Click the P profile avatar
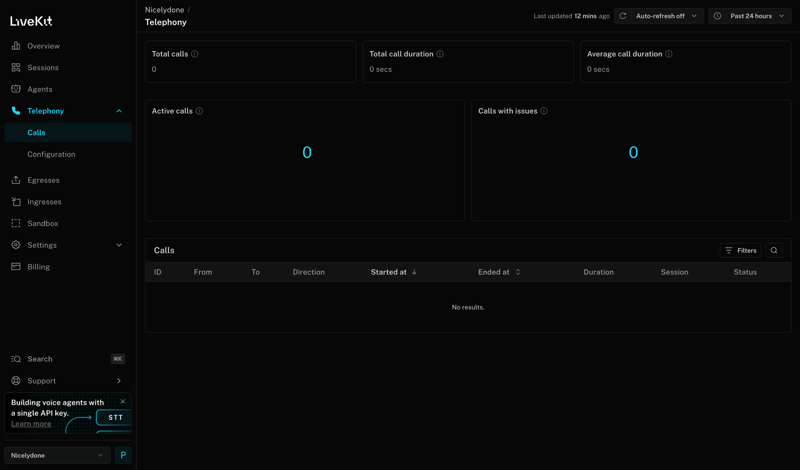Viewport: 800px width, 470px height. point(123,456)
